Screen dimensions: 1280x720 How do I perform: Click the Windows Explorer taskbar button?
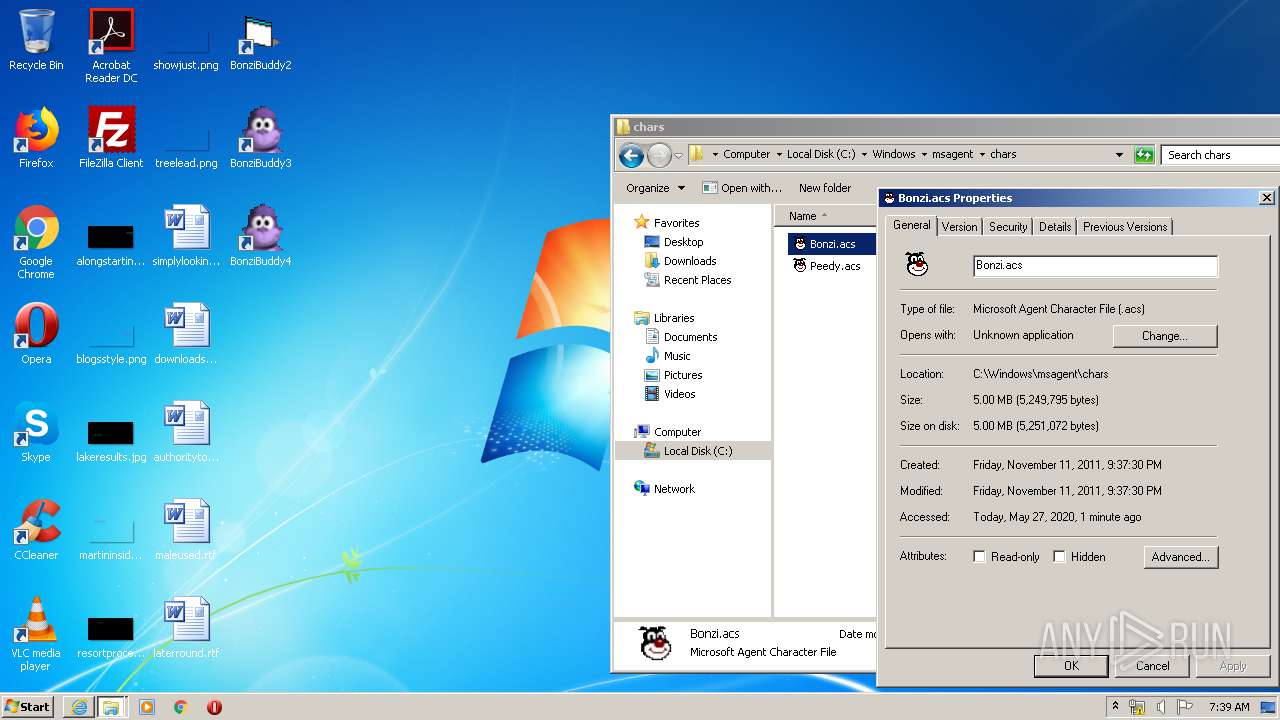(x=111, y=707)
